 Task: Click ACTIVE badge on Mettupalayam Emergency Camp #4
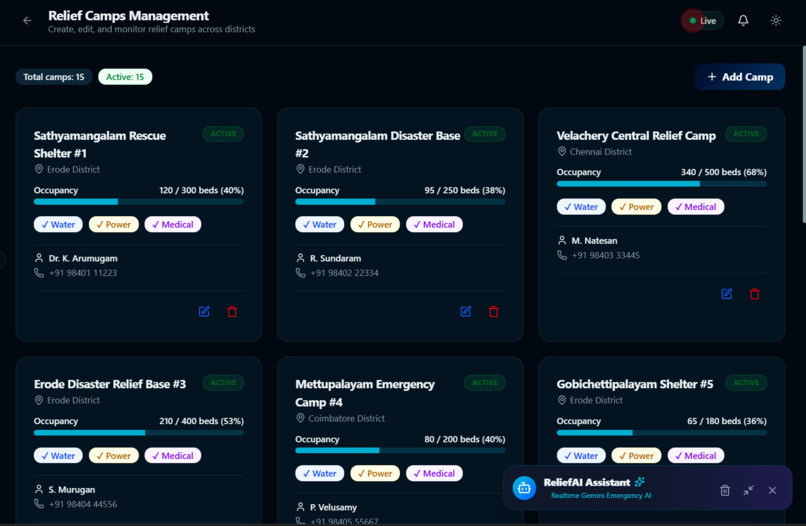tap(485, 383)
